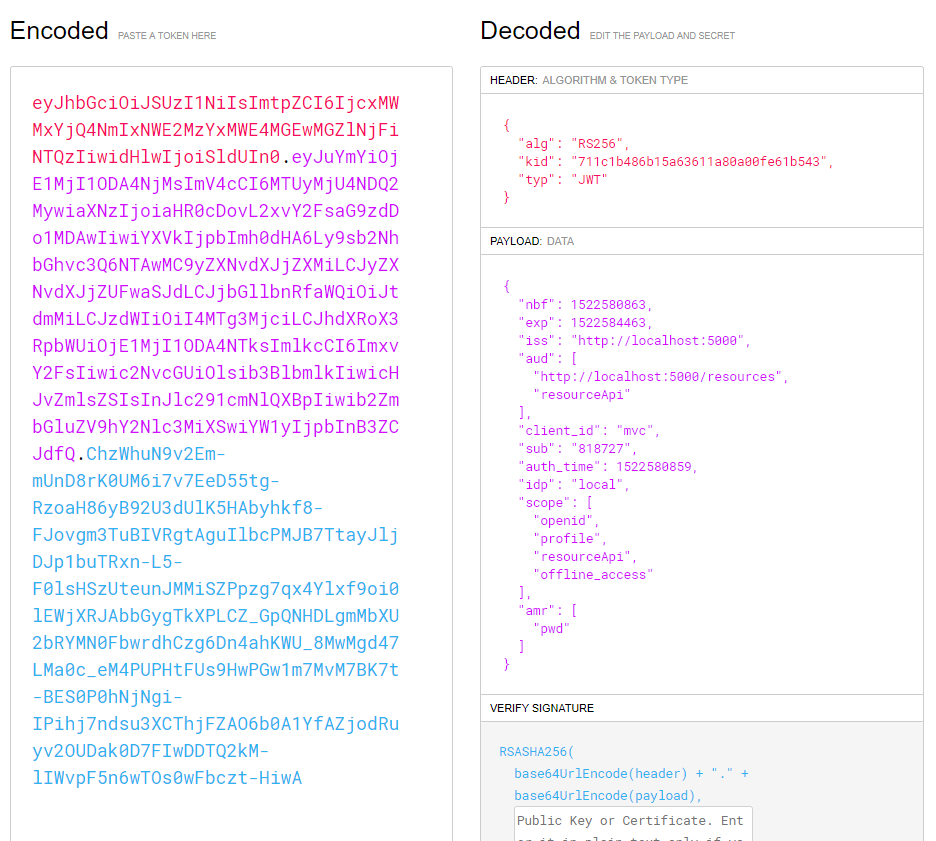Image resolution: width=936 pixels, height=841 pixels.
Task: Click the "PAYLOAD: DATA" section label
Action: point(532,241)
